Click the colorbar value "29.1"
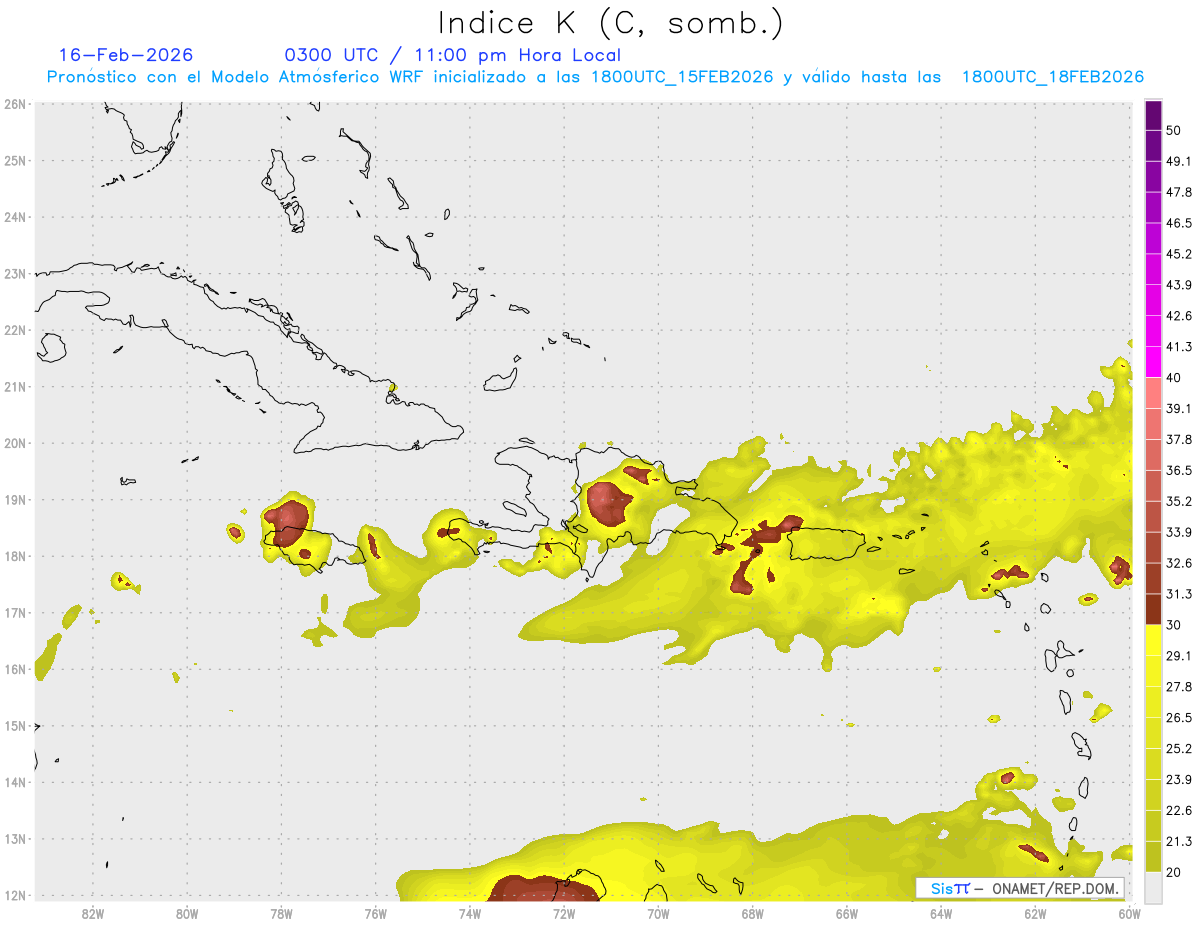 point(1178,656)
